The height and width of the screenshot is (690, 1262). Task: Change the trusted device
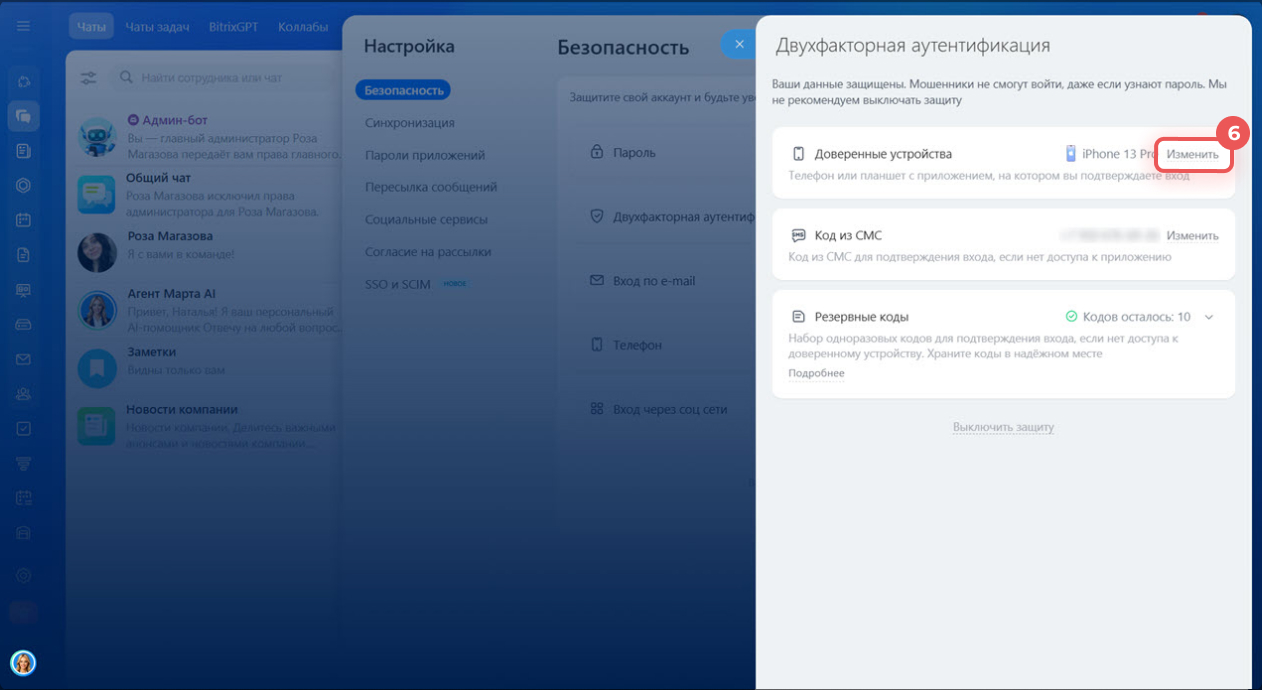[x=1192, y=155]
